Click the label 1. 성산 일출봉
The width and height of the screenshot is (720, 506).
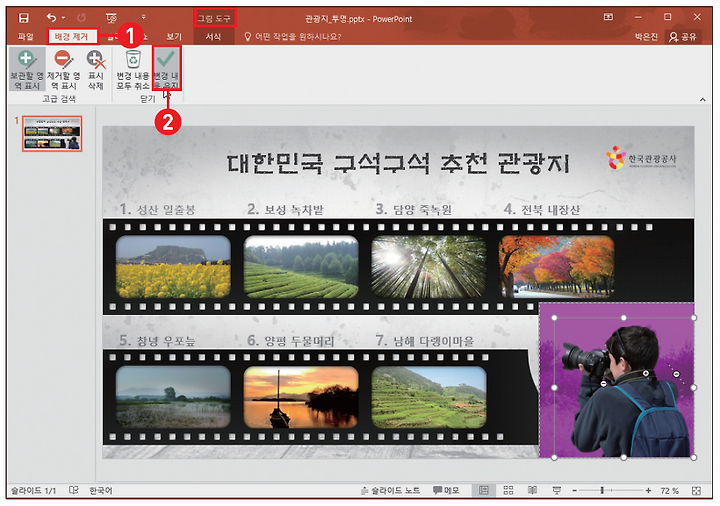click(x=158, y=209)
